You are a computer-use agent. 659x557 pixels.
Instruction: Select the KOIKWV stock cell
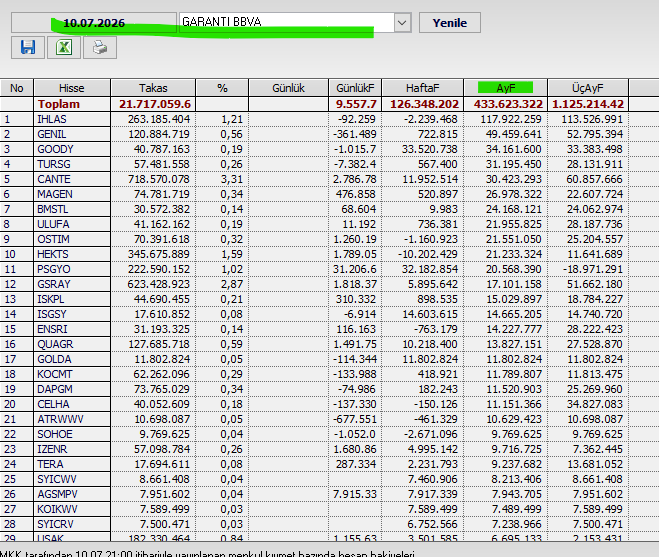72,509
